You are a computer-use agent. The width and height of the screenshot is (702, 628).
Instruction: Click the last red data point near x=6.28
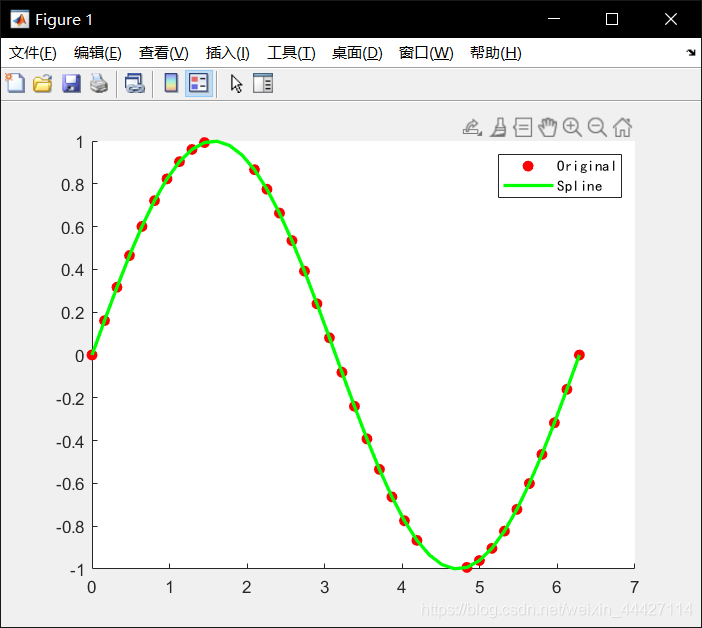(579, 355)
